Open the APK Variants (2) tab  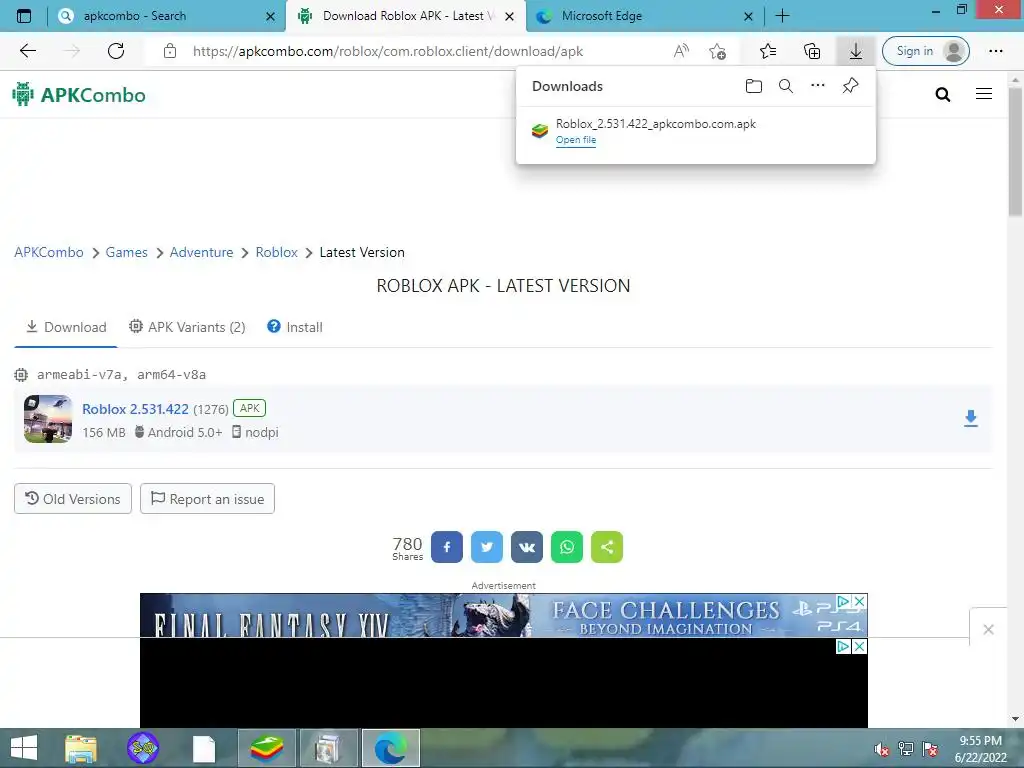[x=187, y=327]
